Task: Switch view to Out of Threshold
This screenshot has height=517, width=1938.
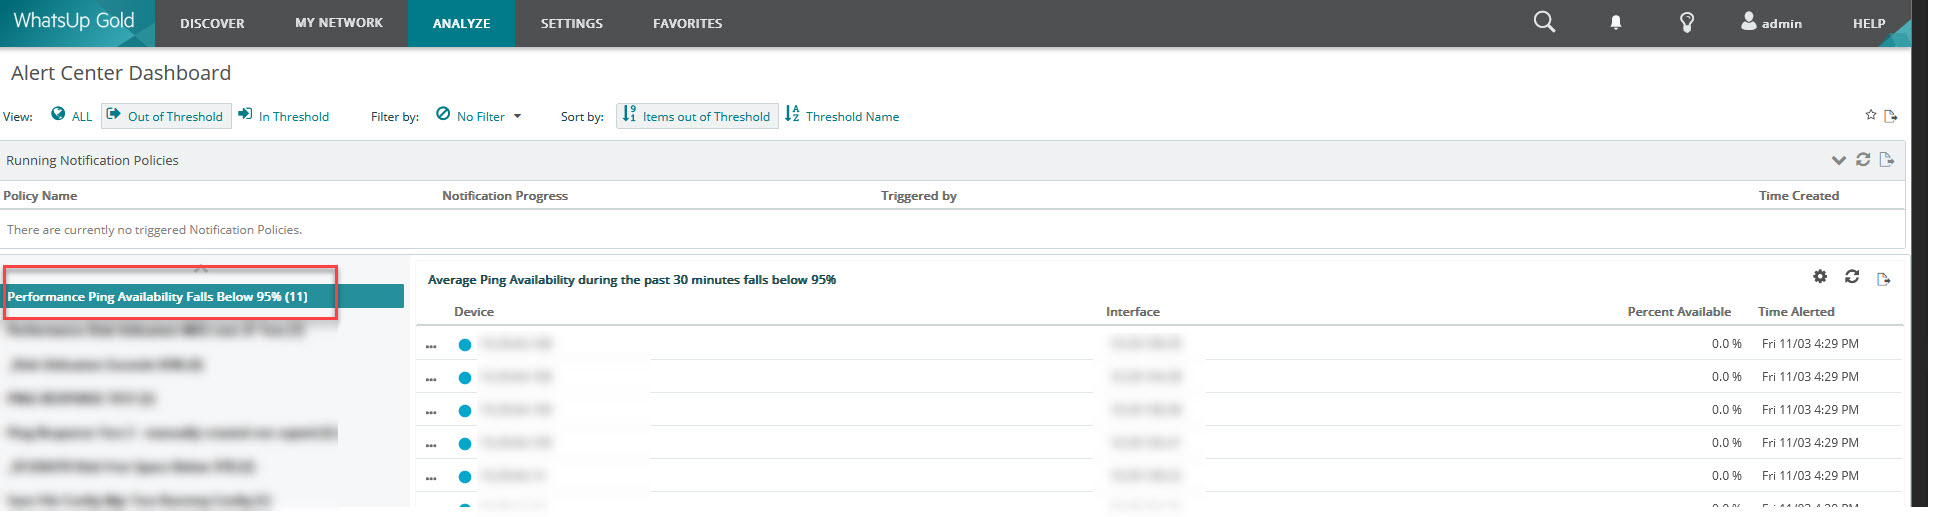Action: click(166, 116)
